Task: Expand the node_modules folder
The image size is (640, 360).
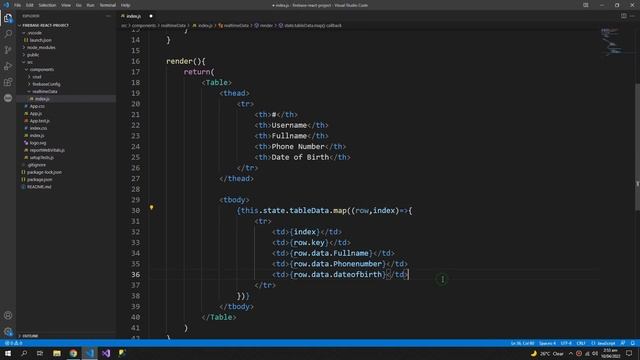Action: pos(41,47)
